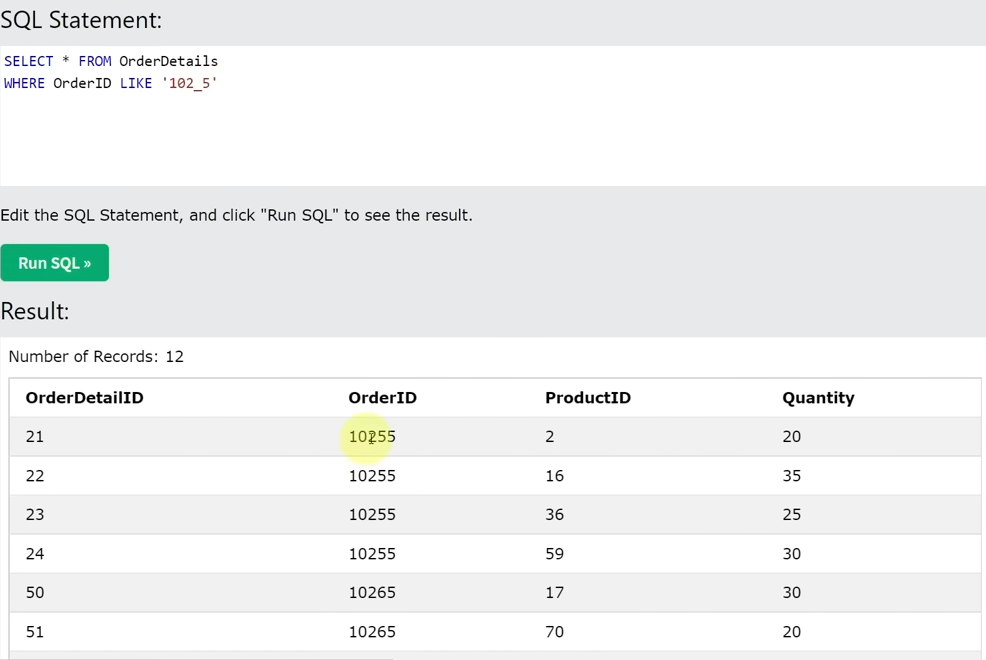Click the OrderDetails table name in query
This screenshot has height=660, width=986.
pyautogui.click(x=169, y=62)
